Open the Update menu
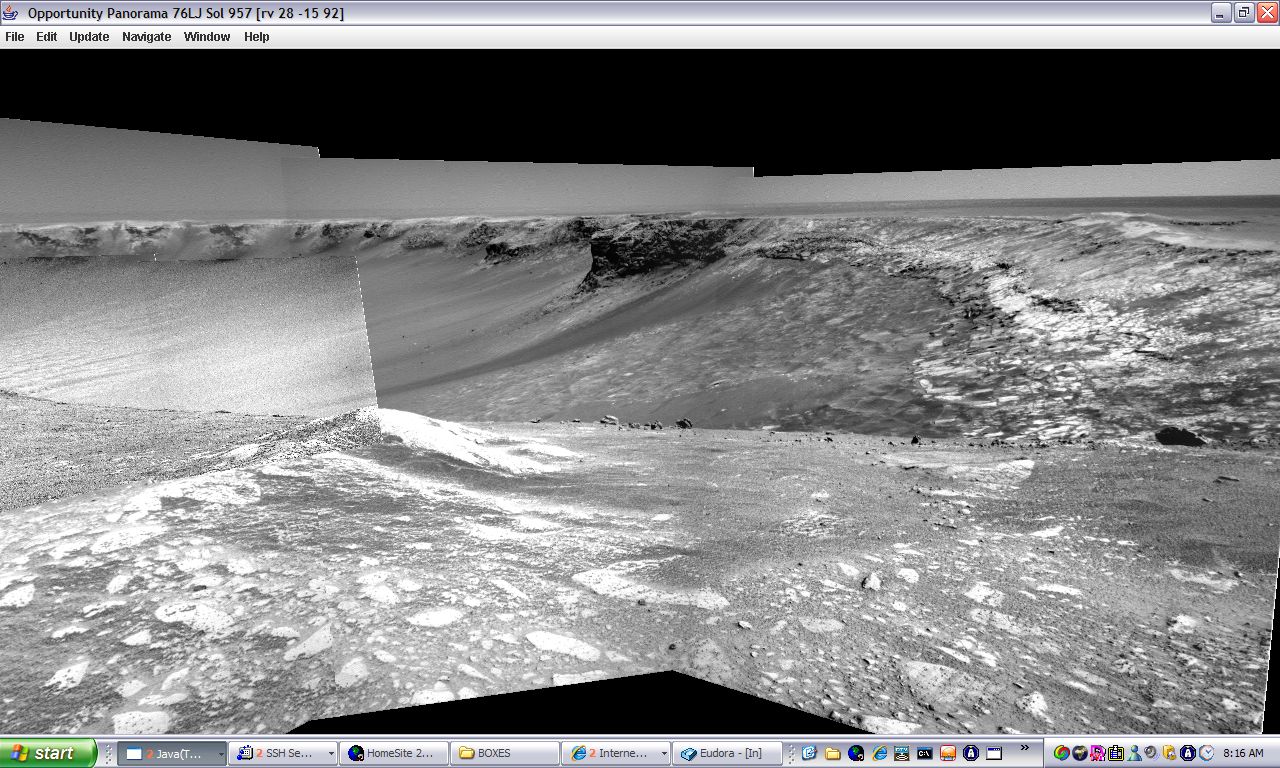 89,37
